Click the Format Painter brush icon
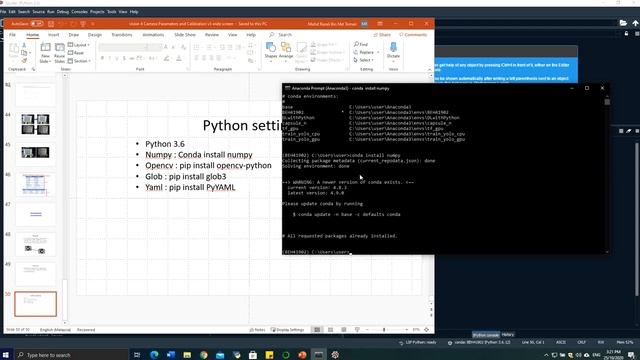Image resolution: width=640 pixels, height=360 pixels. [24, 61]
